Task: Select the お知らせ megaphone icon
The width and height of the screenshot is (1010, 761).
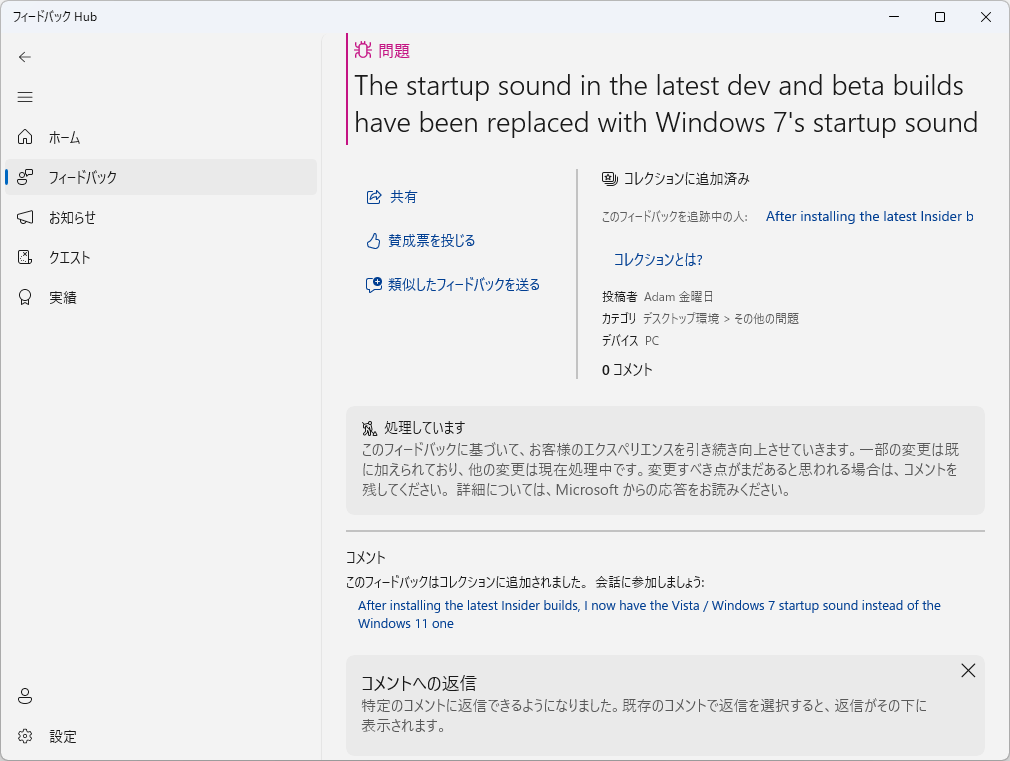Action: 25,217
